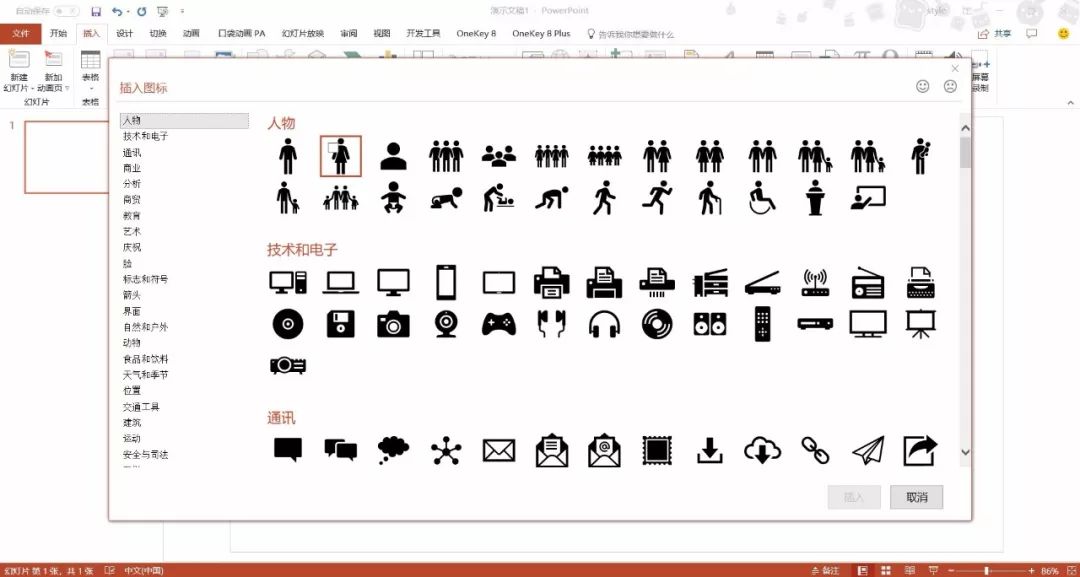1080x577 pixels.
Task: Click the smiley face feedback icon
Action: 922,87
